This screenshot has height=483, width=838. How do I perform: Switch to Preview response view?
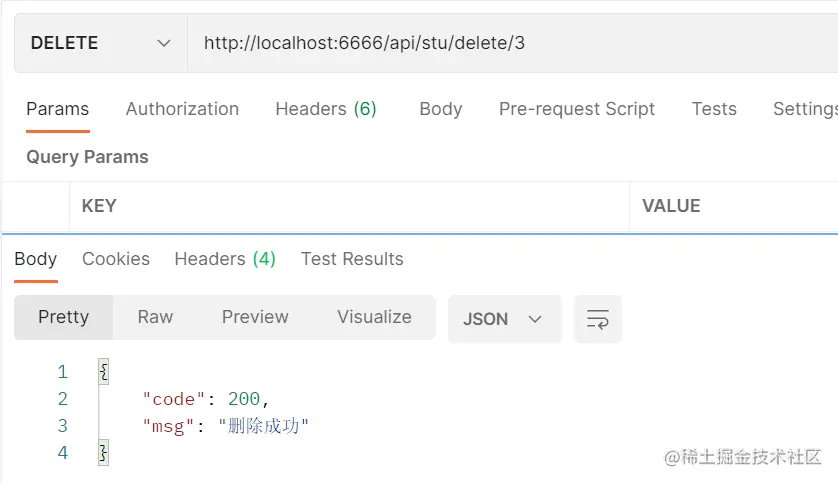pyautogui.click(x=255, y=317)
